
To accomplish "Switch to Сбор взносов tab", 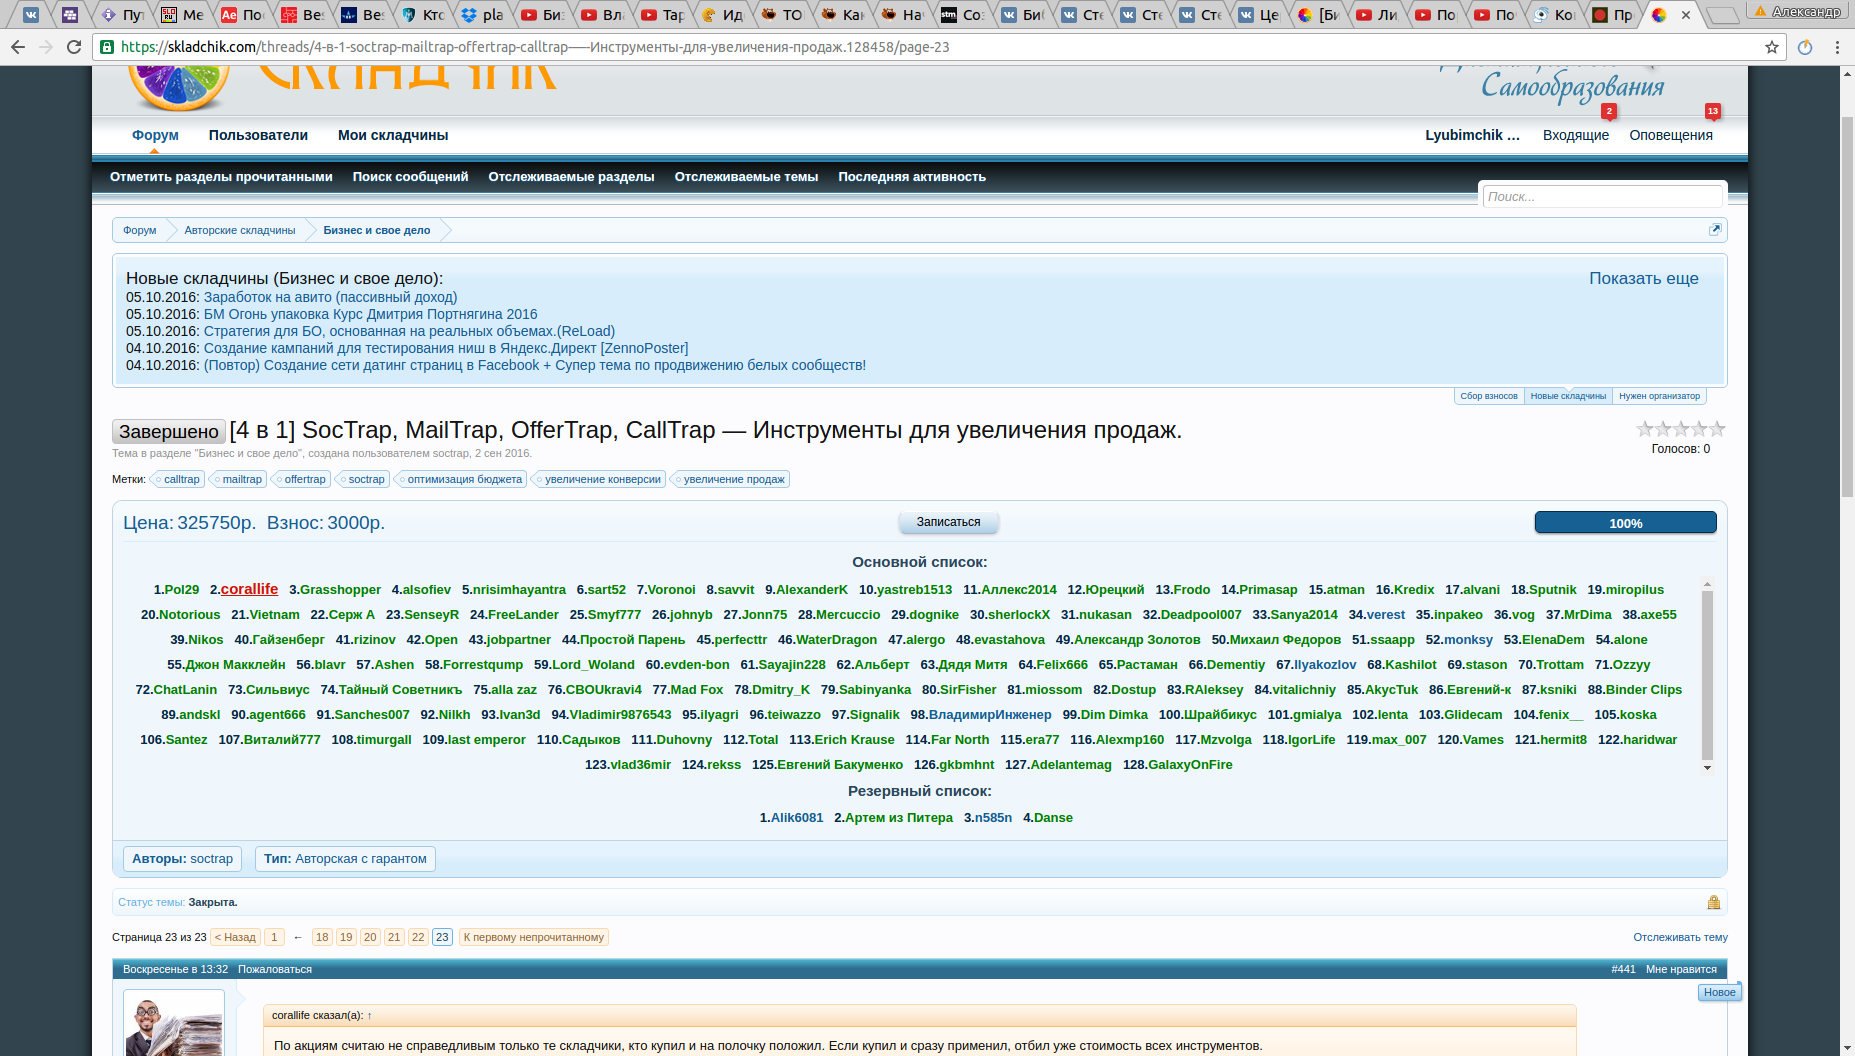I will point(1488,396).
